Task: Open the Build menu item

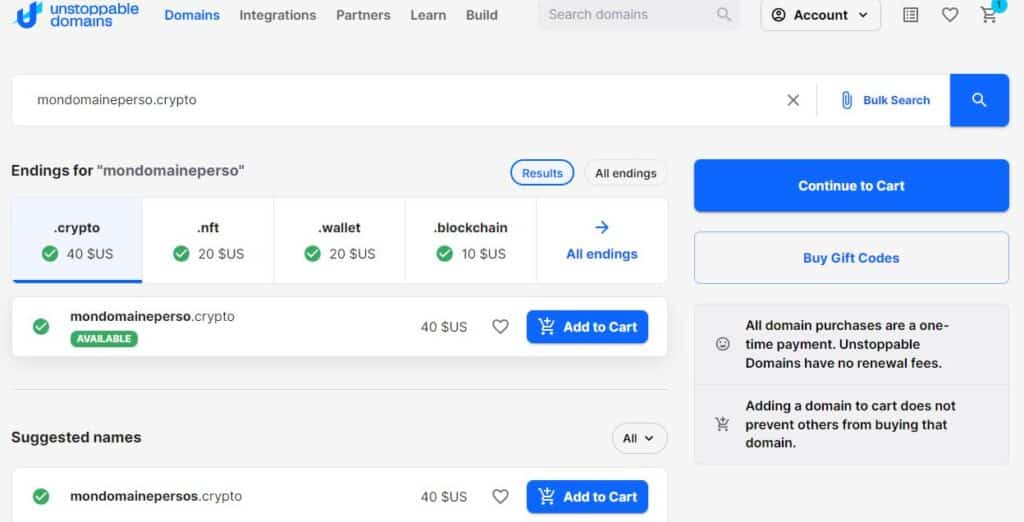Action: click(x=482, y=15)
